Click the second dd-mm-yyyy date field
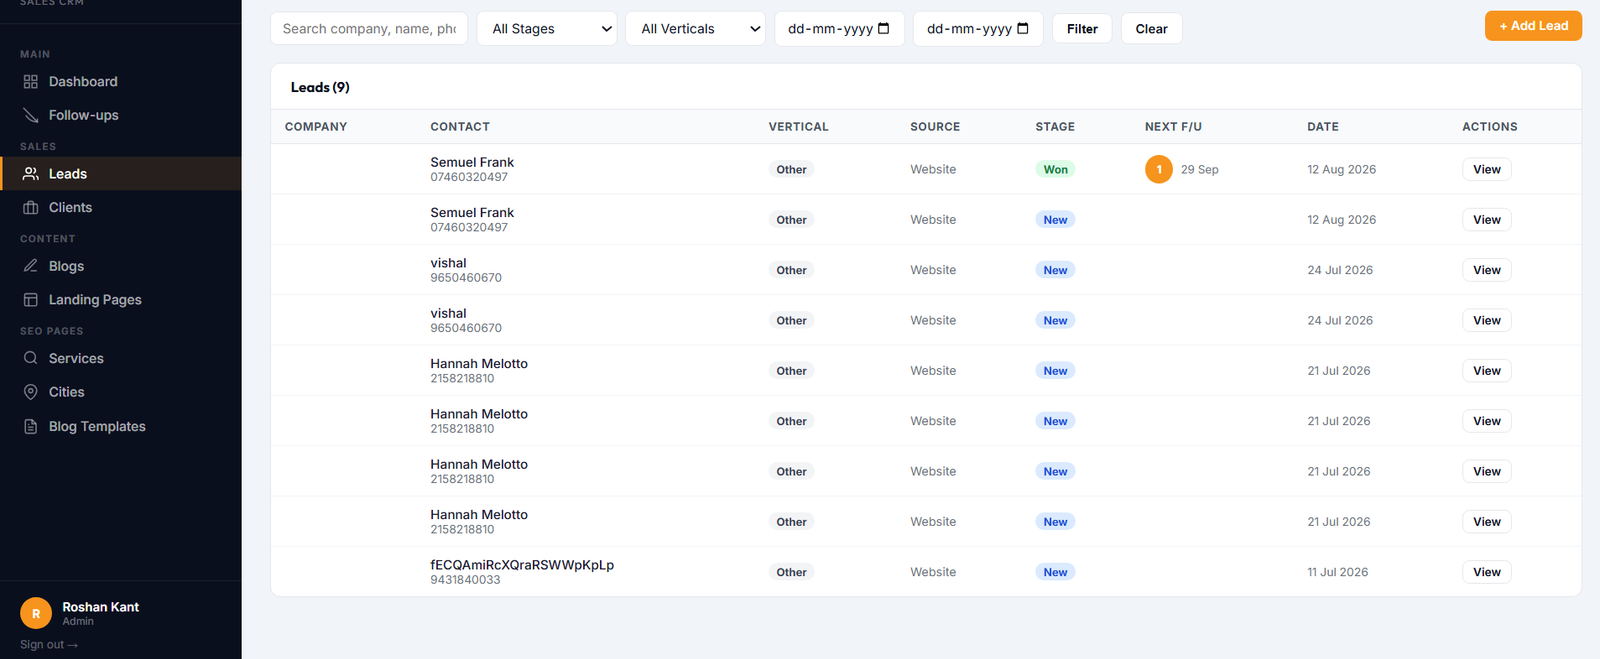Viewport: 1600px width, 659px height. tap(978, 29)
